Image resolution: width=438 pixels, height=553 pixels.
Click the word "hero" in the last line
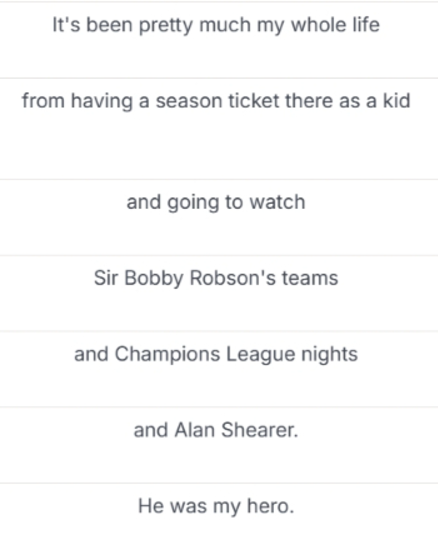click(267, 506)
